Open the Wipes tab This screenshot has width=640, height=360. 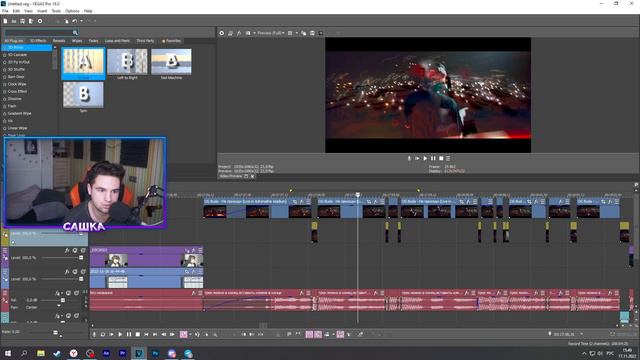coord(77,41)
